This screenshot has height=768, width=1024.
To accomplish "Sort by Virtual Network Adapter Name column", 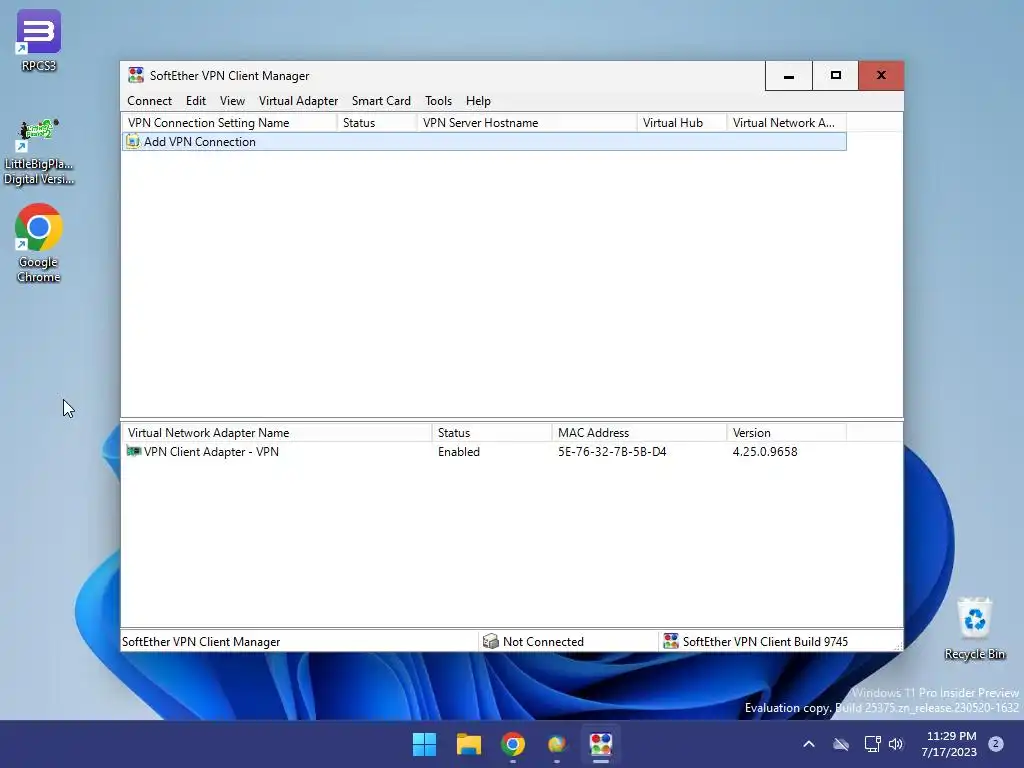I will pyautogui.click(x=277, y=432).
